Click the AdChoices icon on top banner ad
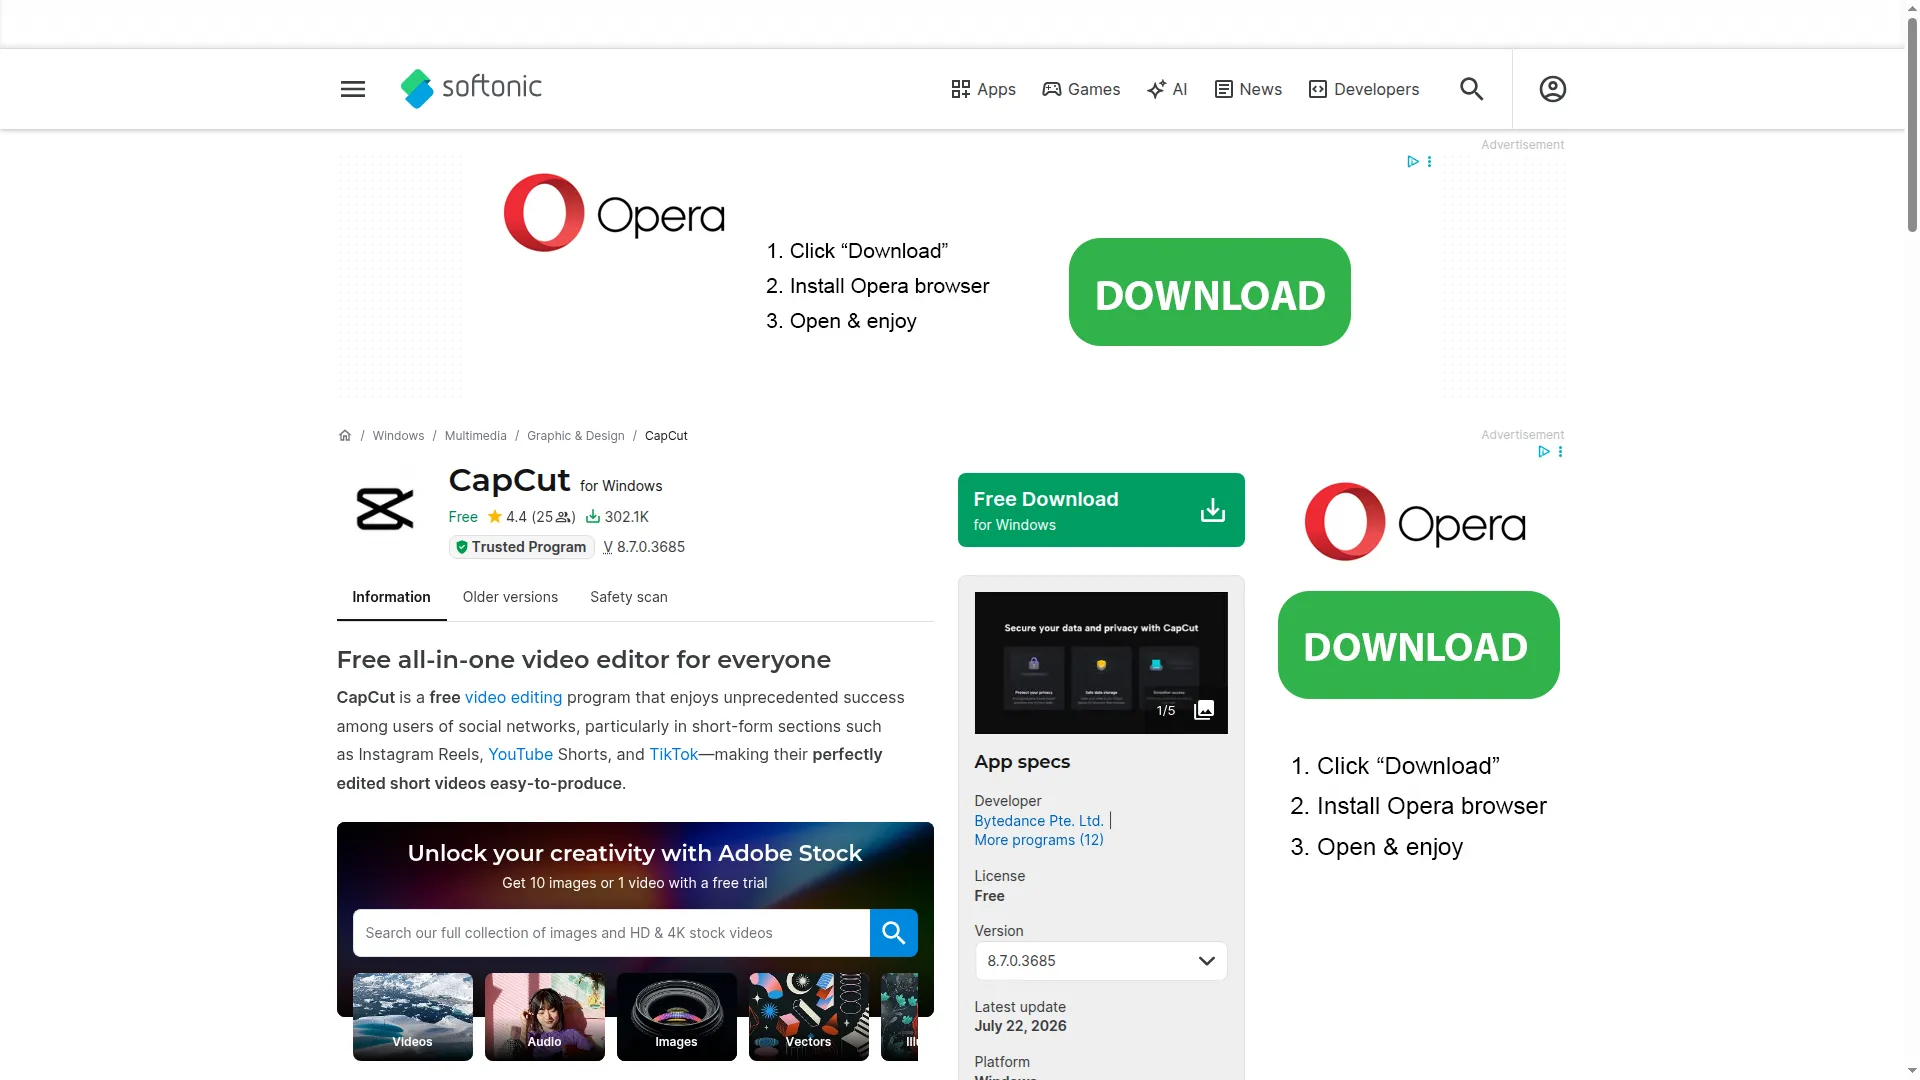The width and height of the screenshot is (1920, 1080). [x=1413, y=161]
